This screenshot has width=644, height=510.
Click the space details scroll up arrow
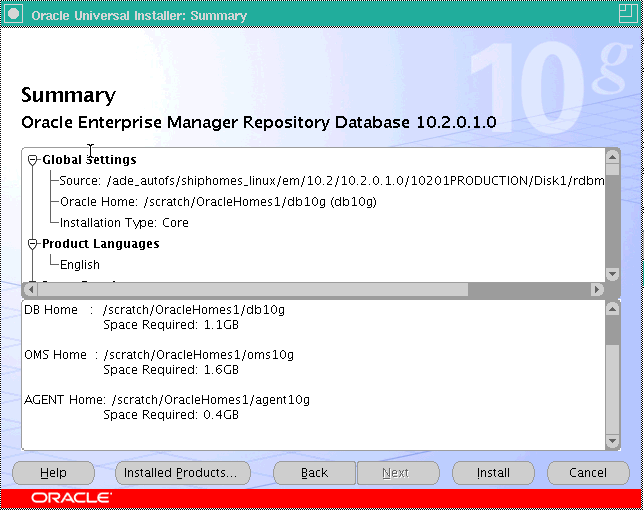tap(613, 309)
